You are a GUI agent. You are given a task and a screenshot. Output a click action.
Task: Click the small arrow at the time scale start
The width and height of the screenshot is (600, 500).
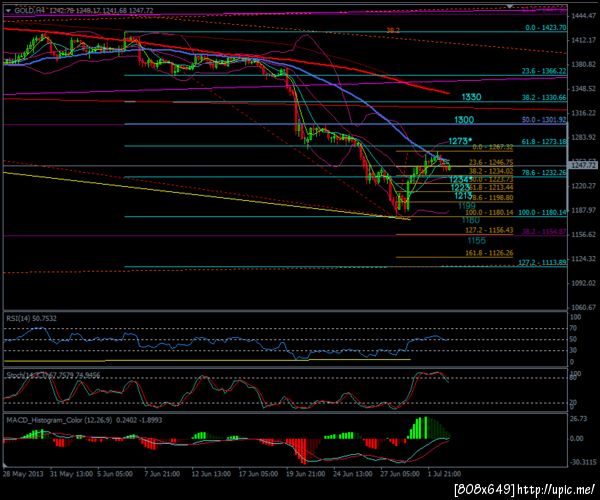[x=5, y=466]
